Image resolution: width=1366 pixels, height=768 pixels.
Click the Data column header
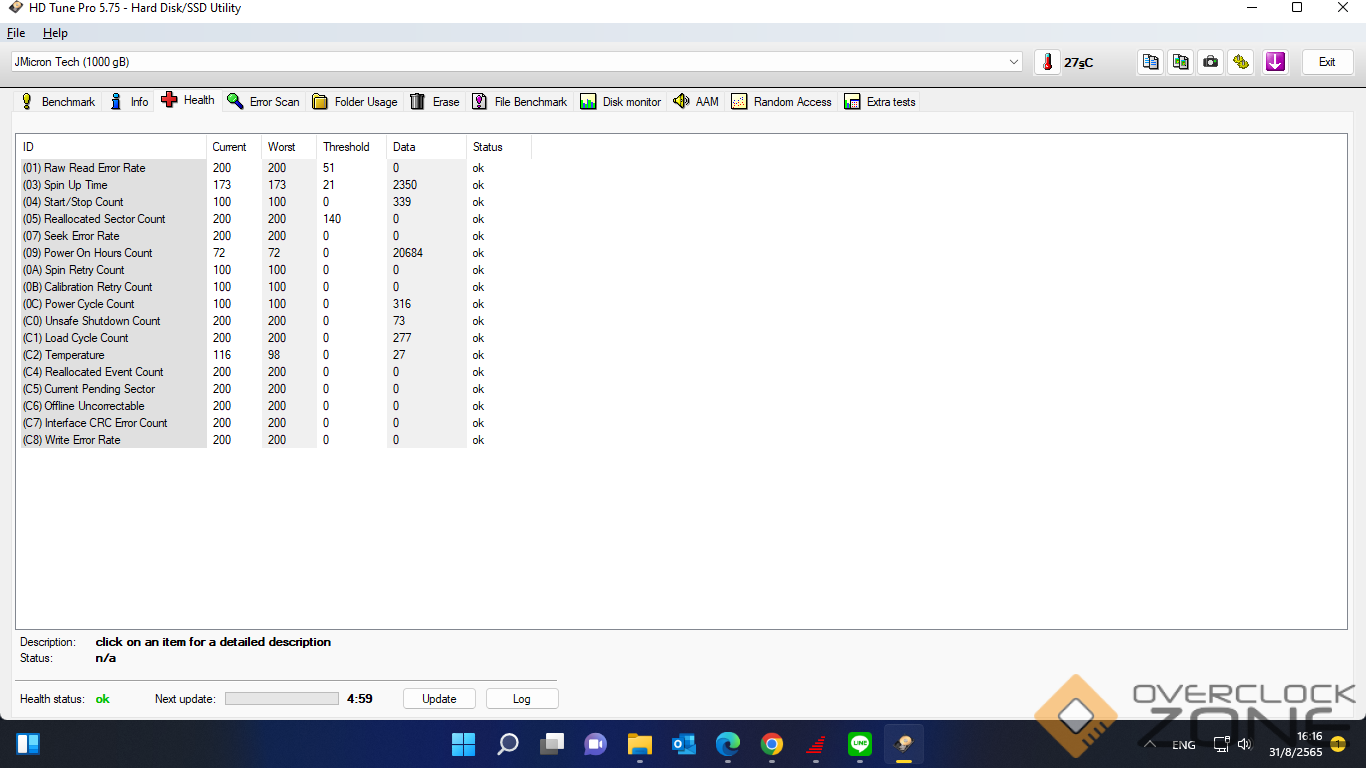pyautogui.click(x=426, y=147)
